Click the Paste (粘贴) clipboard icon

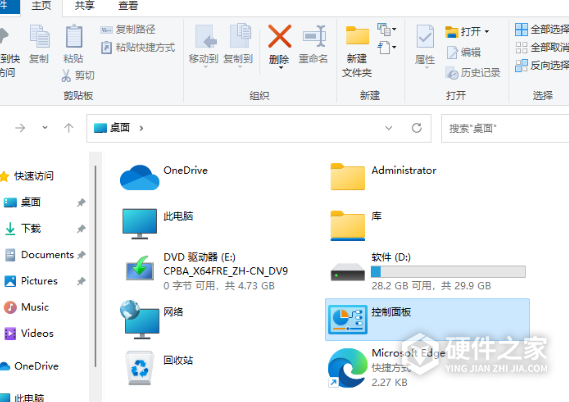coord(74,36)
